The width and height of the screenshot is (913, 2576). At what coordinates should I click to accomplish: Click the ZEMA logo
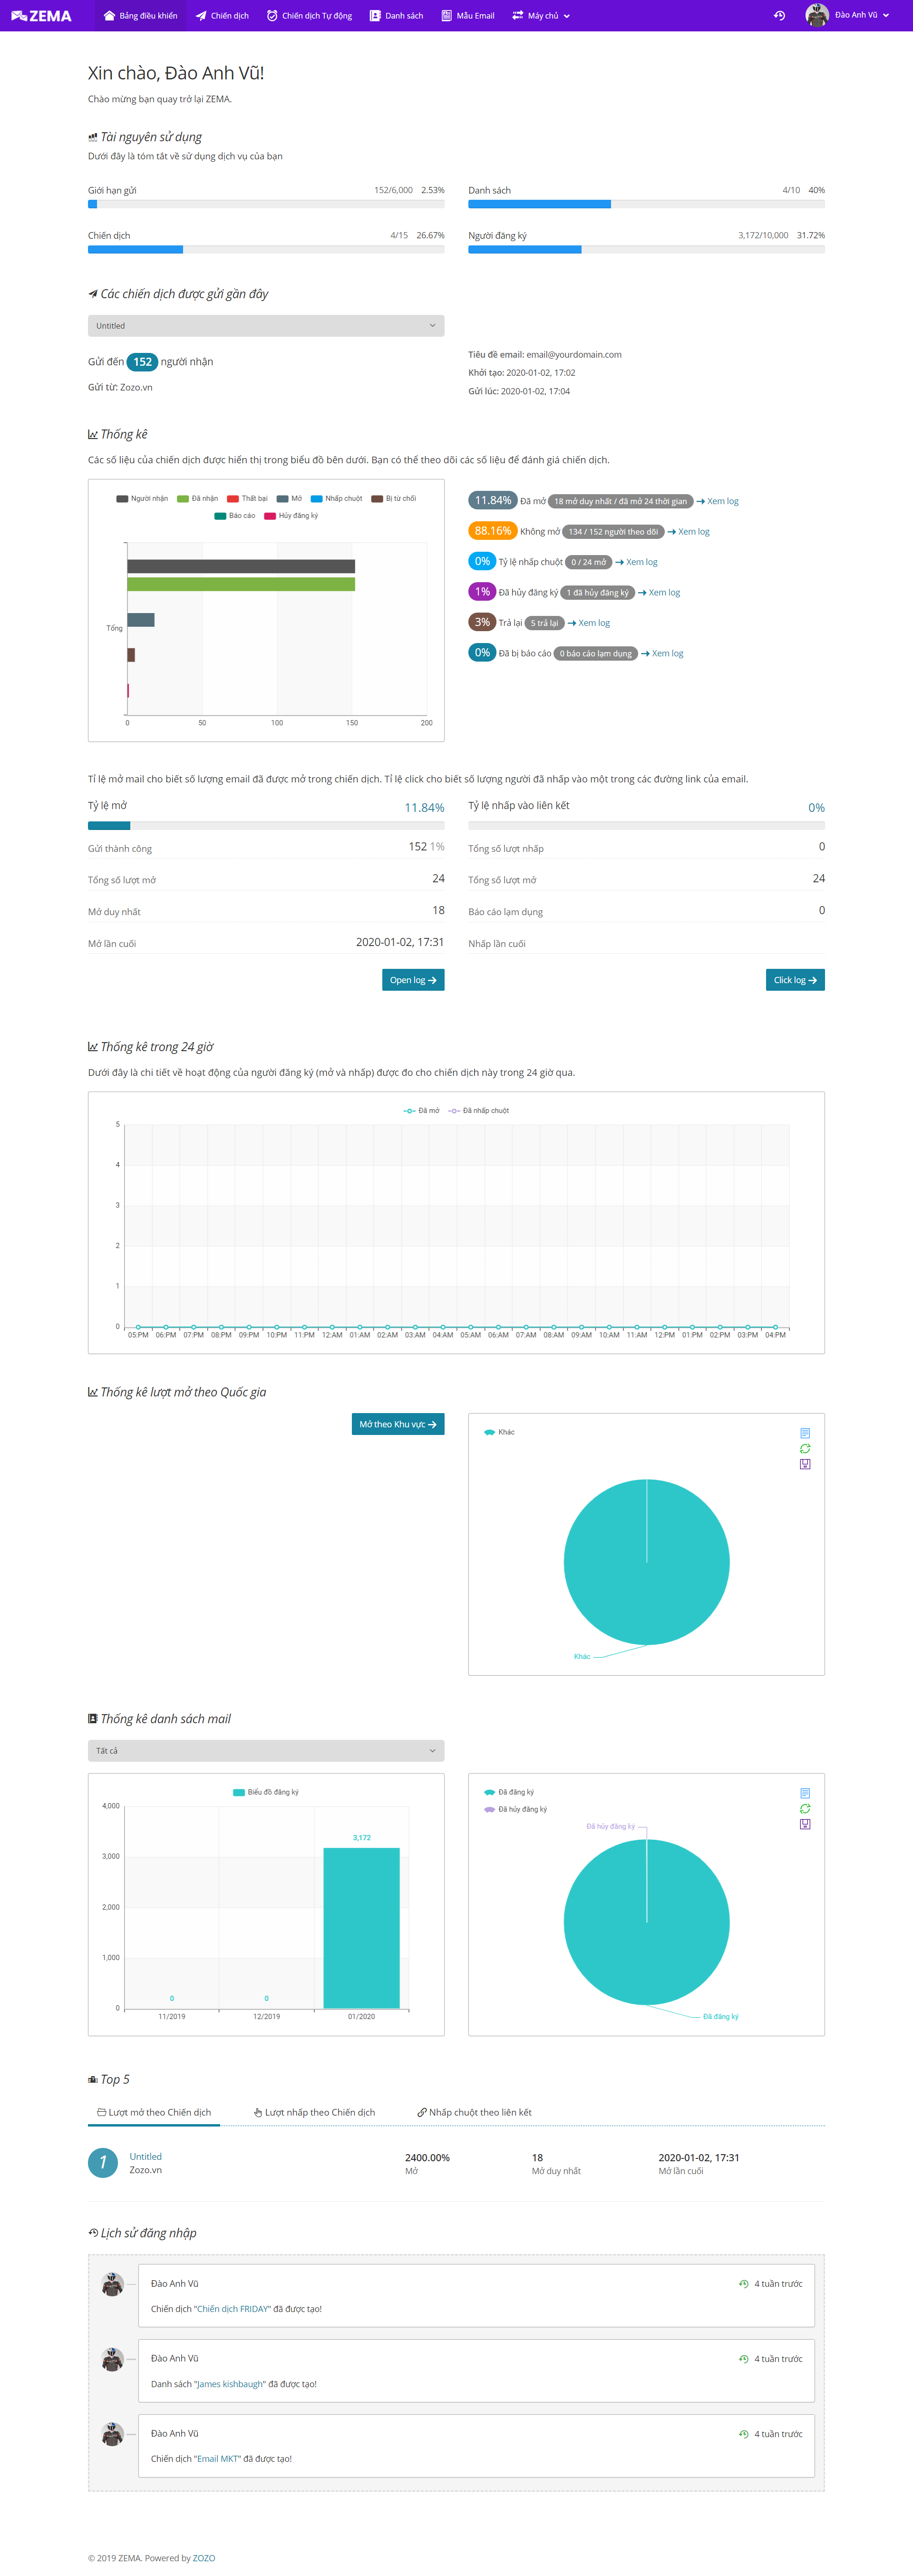coord(41,16)
